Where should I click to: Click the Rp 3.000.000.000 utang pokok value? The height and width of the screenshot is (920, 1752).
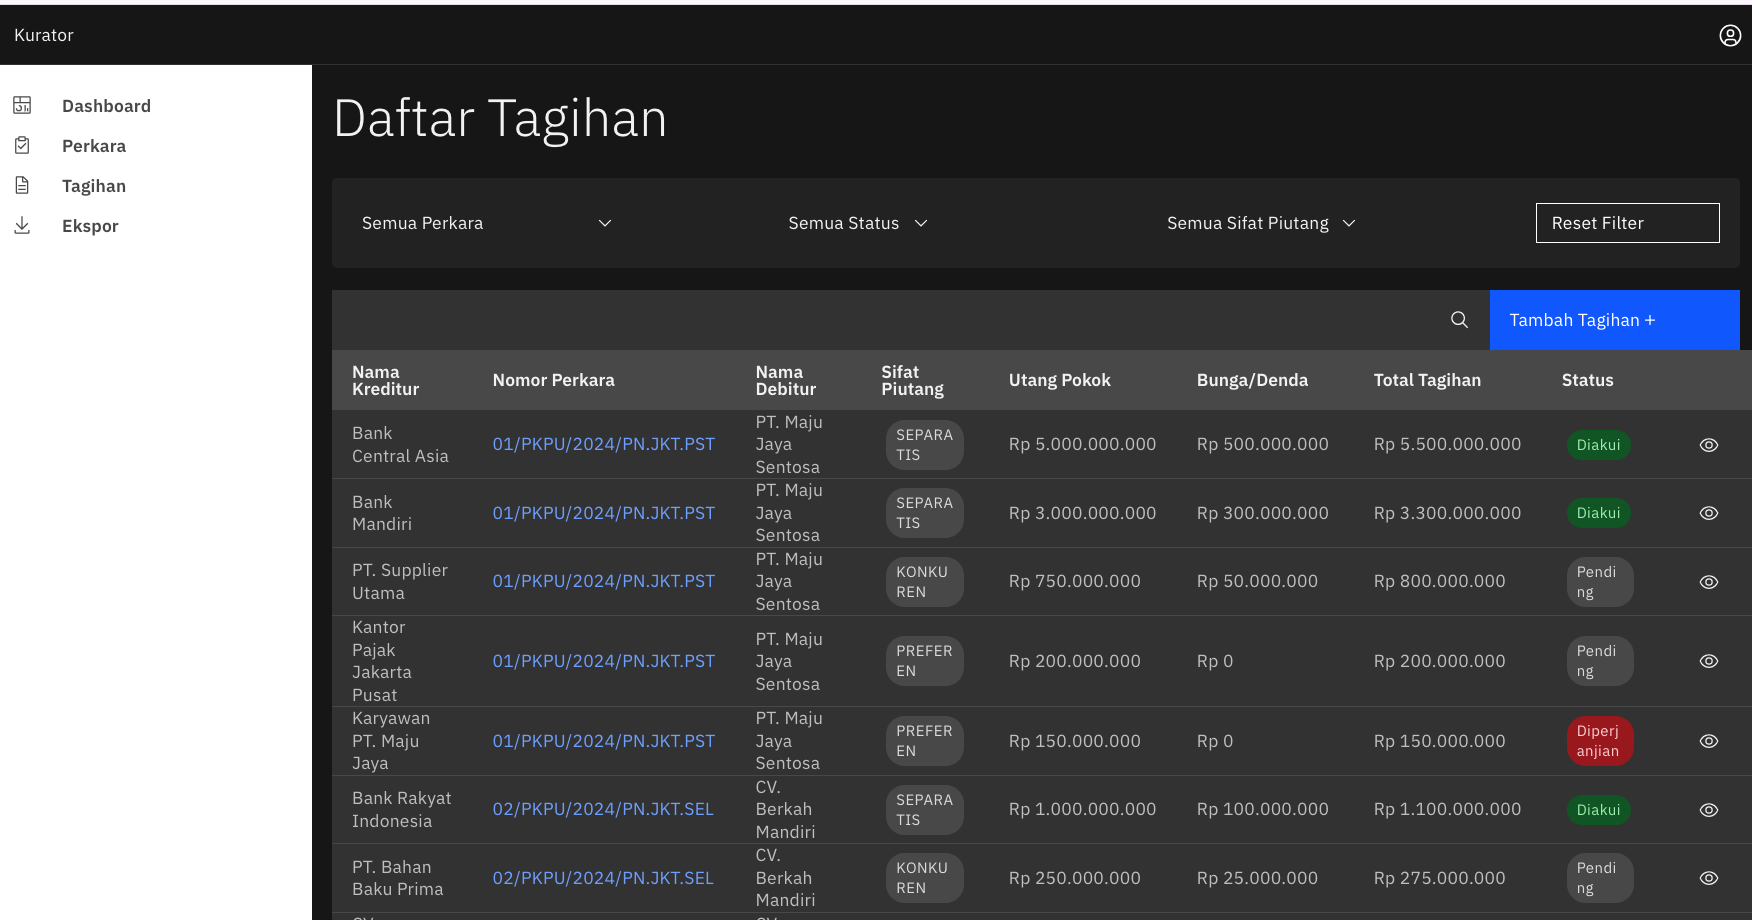pyautogui.click(x=1082, y=513)
